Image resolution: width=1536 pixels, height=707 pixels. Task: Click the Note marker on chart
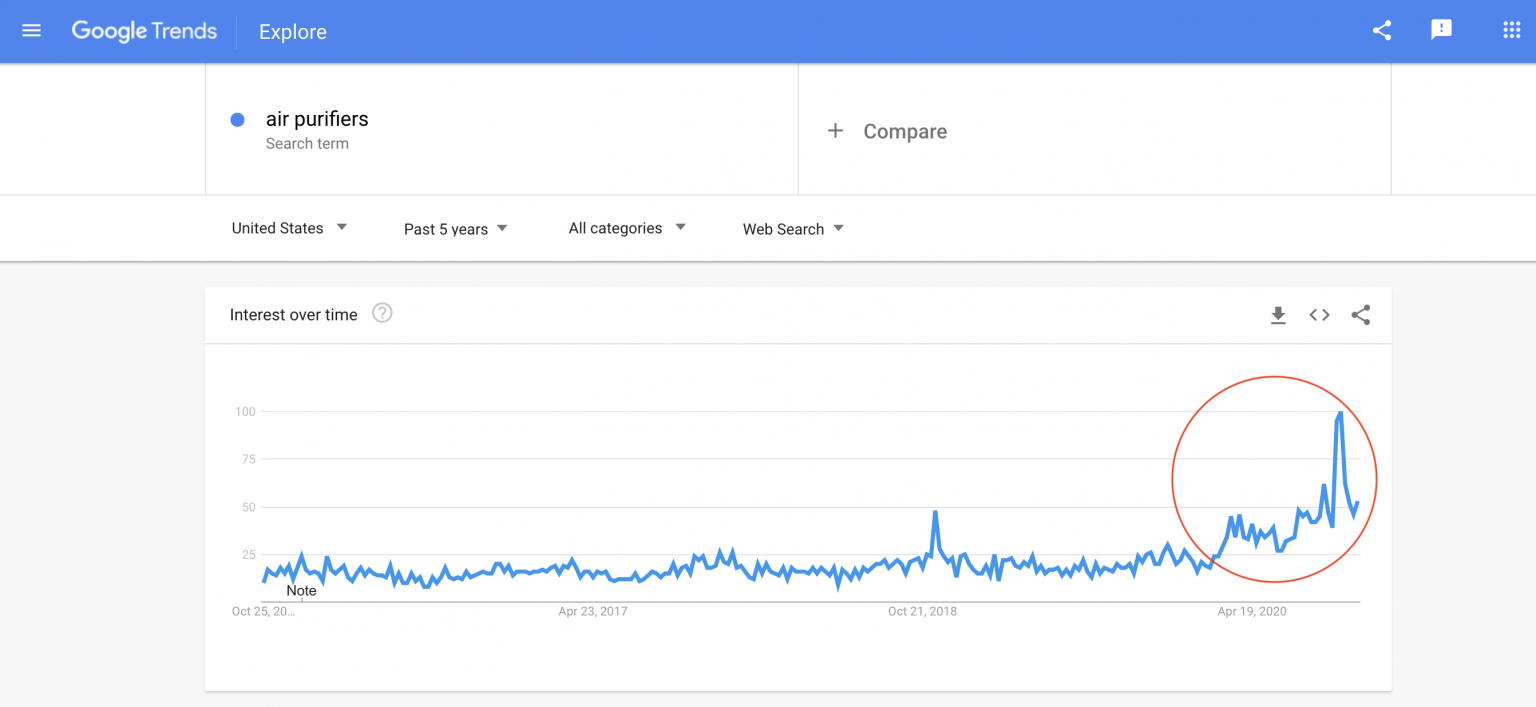point(301,591)
